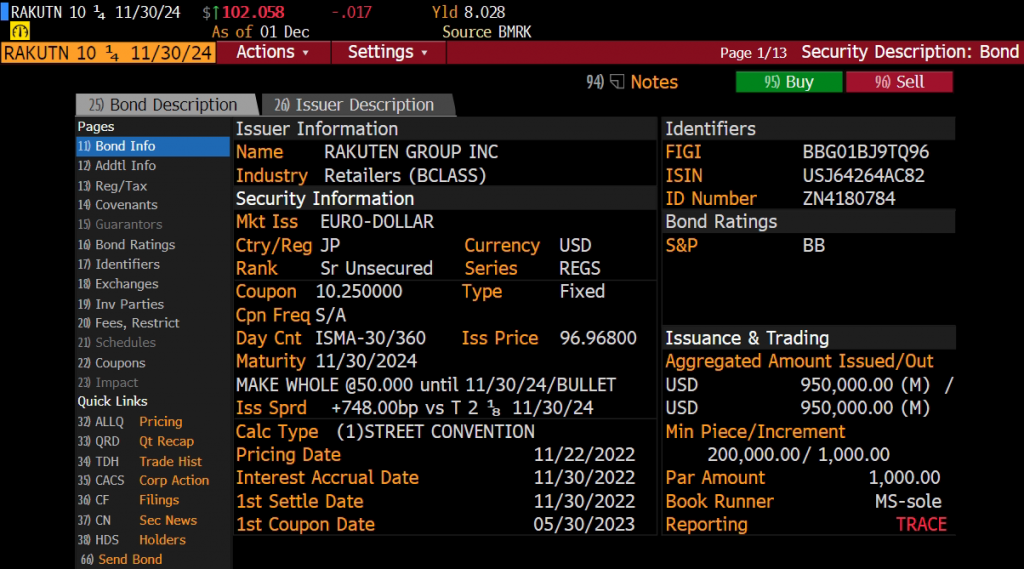Open the Fees, Restrict page
Viewport: 1024px width, 569px height.
[x=129, y=323]
